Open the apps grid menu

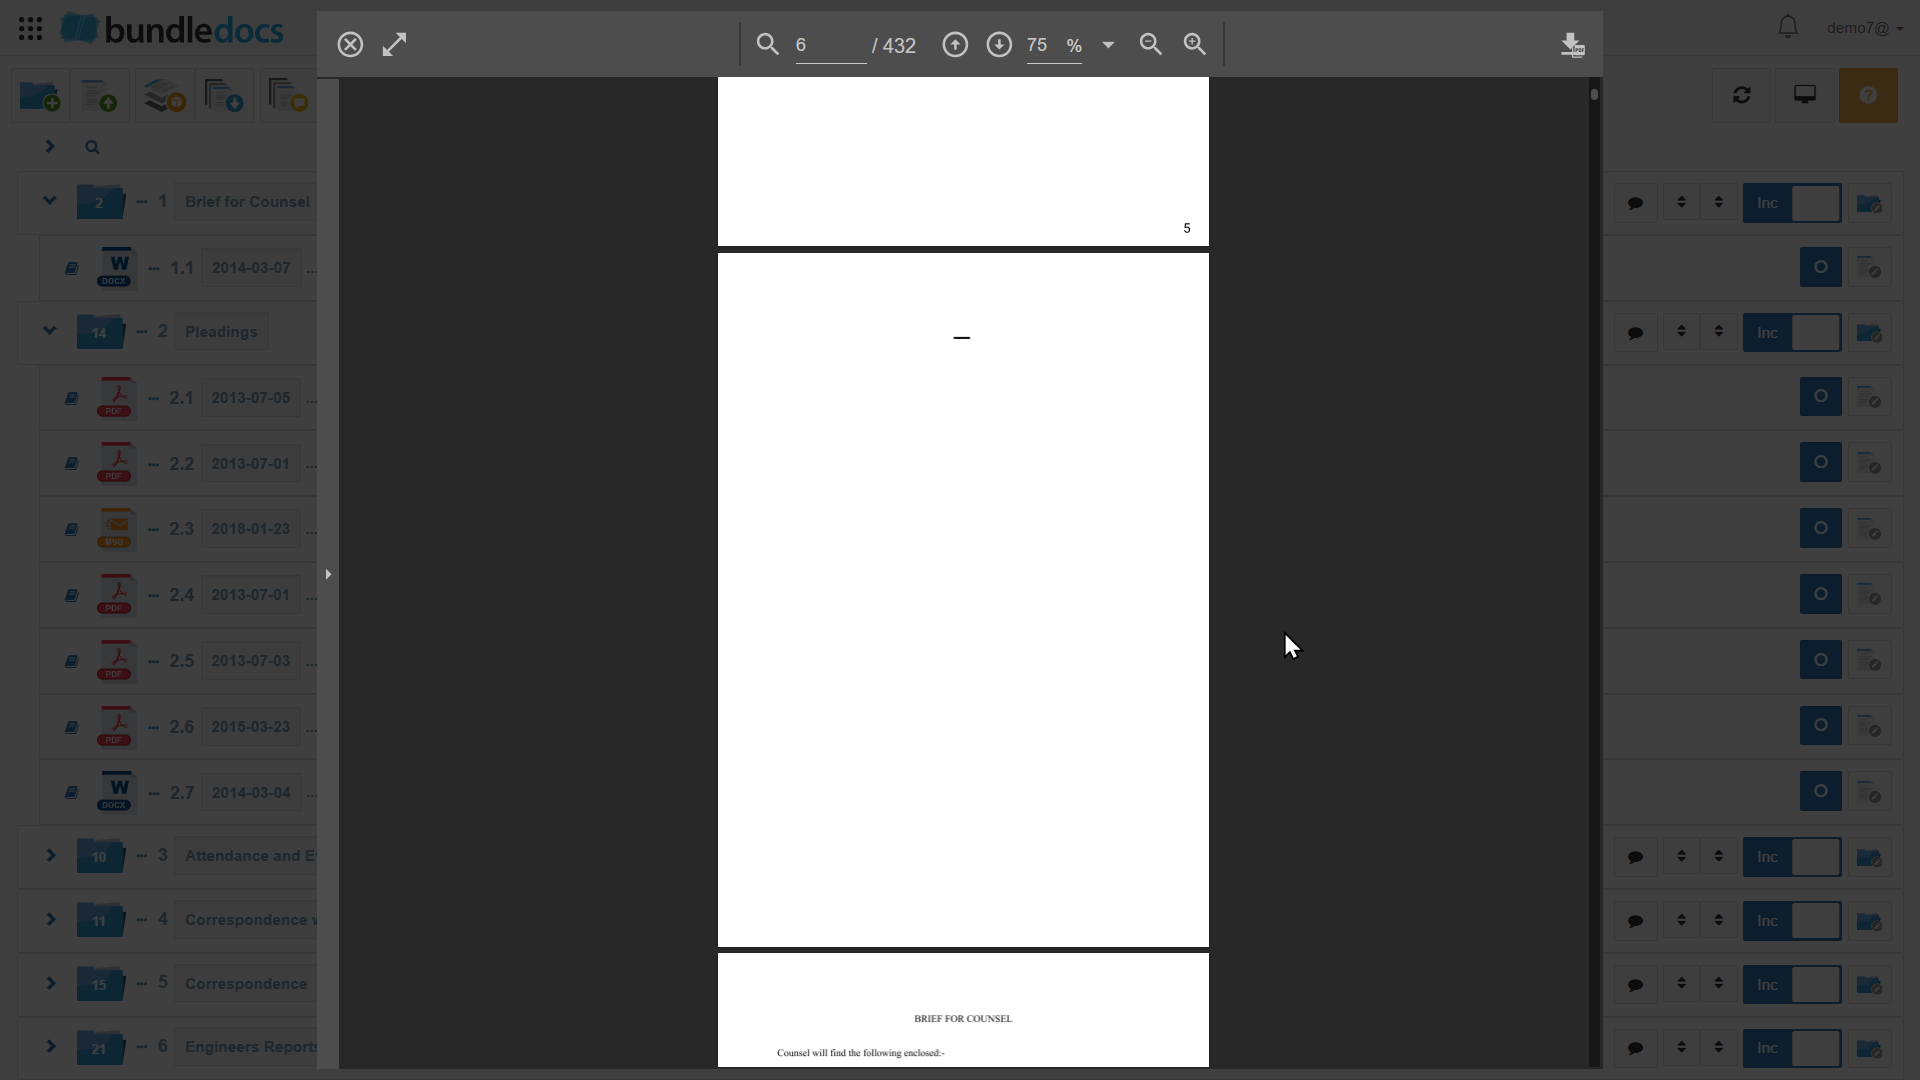pyautogui.click(x=30, y=28)
